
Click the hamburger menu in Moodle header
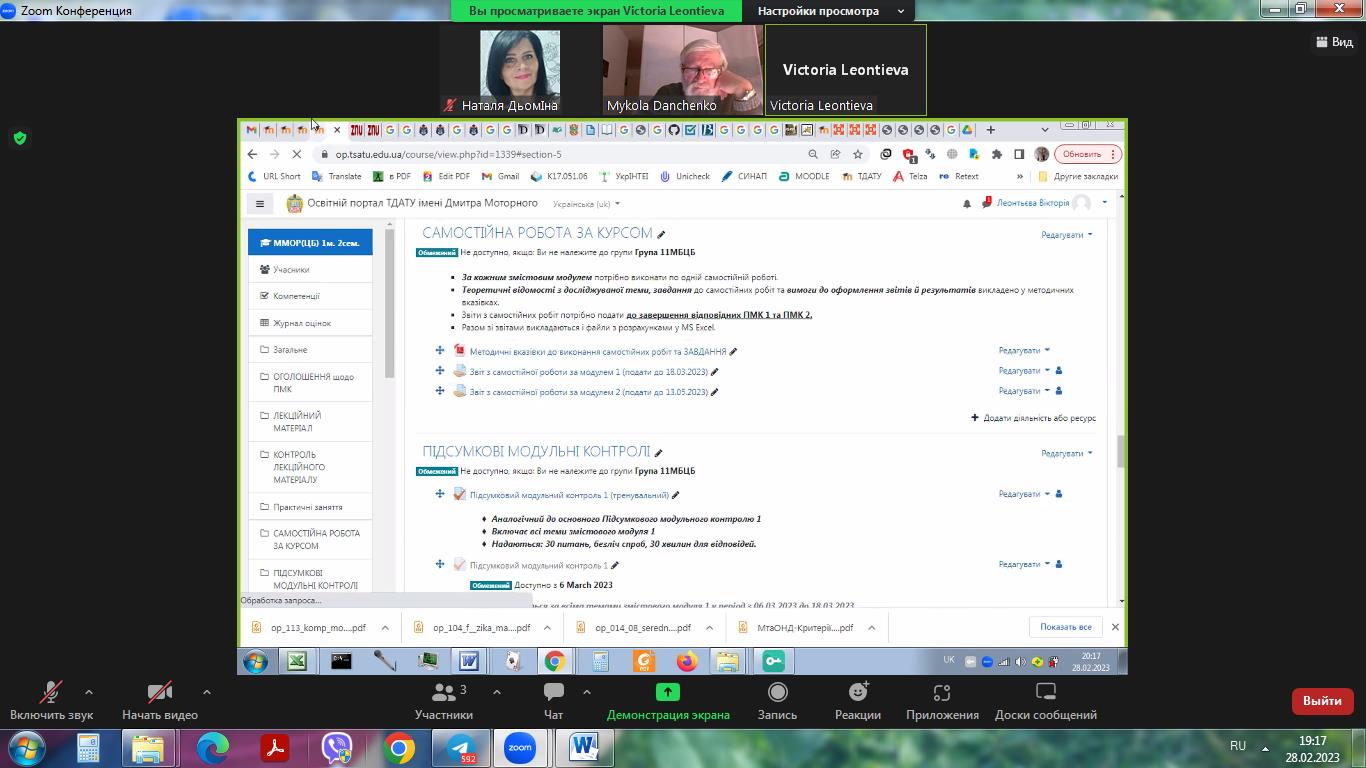pos(260,204)
